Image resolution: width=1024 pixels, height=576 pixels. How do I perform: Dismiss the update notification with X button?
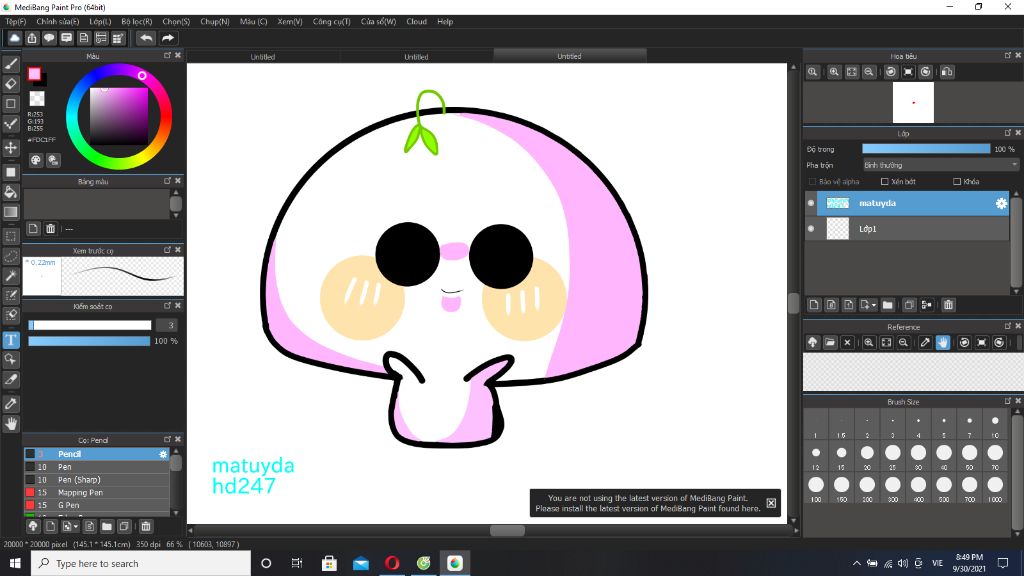click(x=771, y=503)
